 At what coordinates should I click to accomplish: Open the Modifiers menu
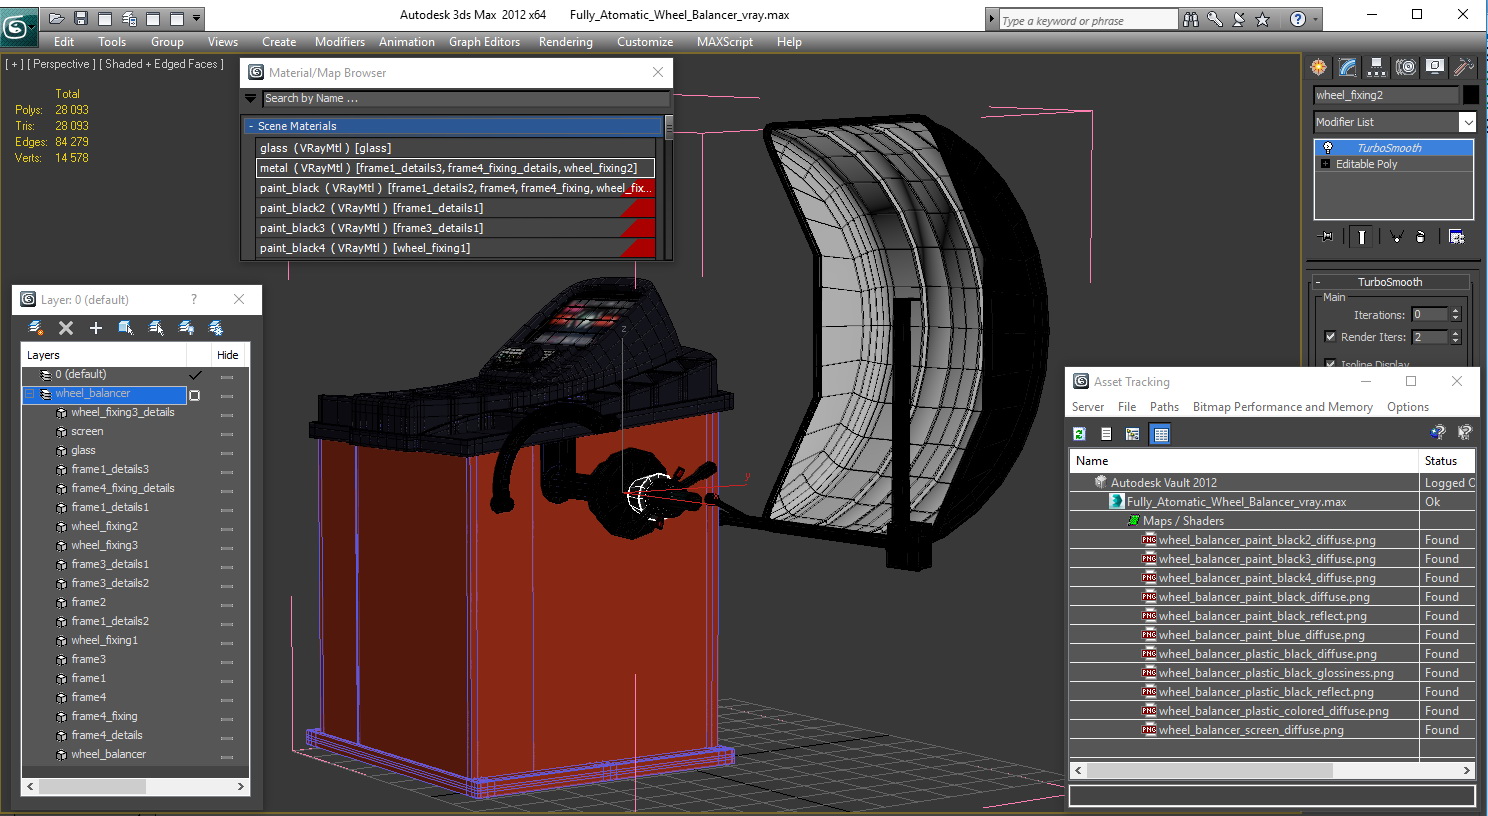pos(340,42)
